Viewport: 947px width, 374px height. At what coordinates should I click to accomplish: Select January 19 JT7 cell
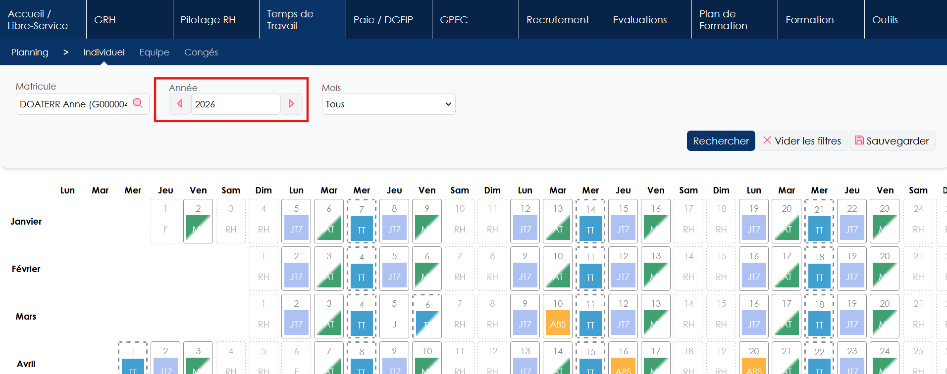(x=754, y=221)
